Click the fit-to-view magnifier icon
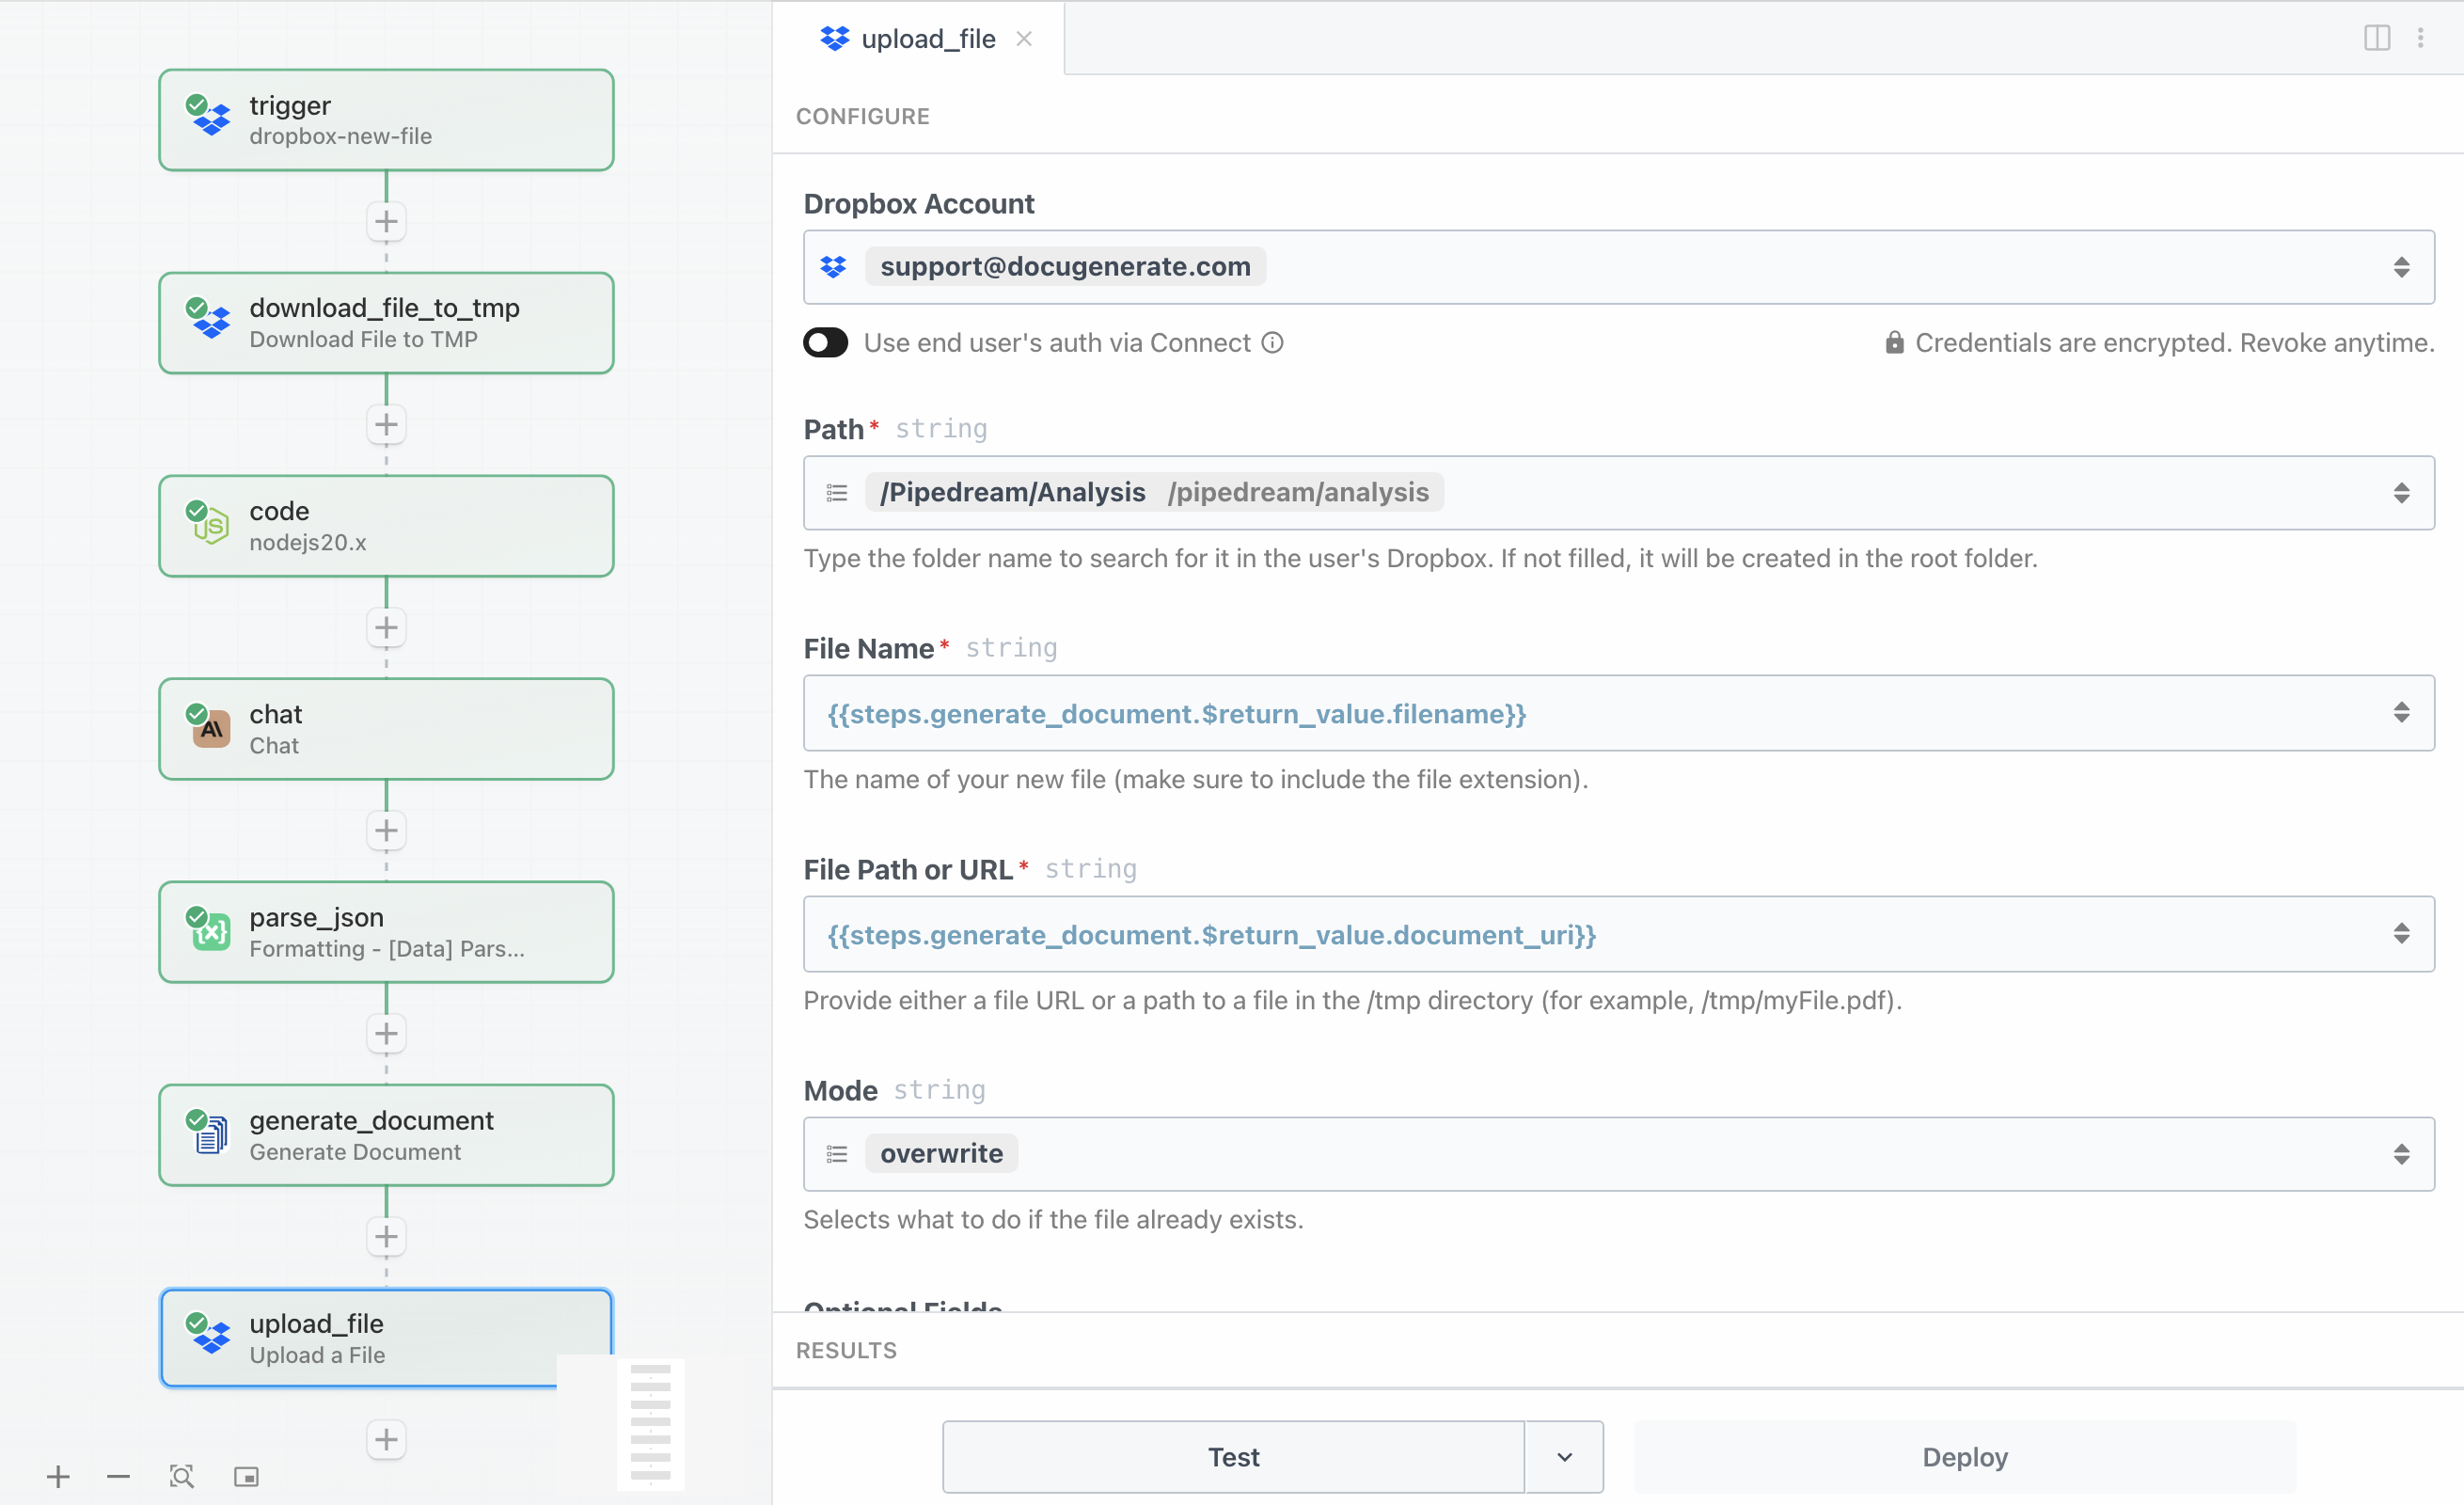This screenshot has width=2464, height=1505. (x=181, y=1476)
